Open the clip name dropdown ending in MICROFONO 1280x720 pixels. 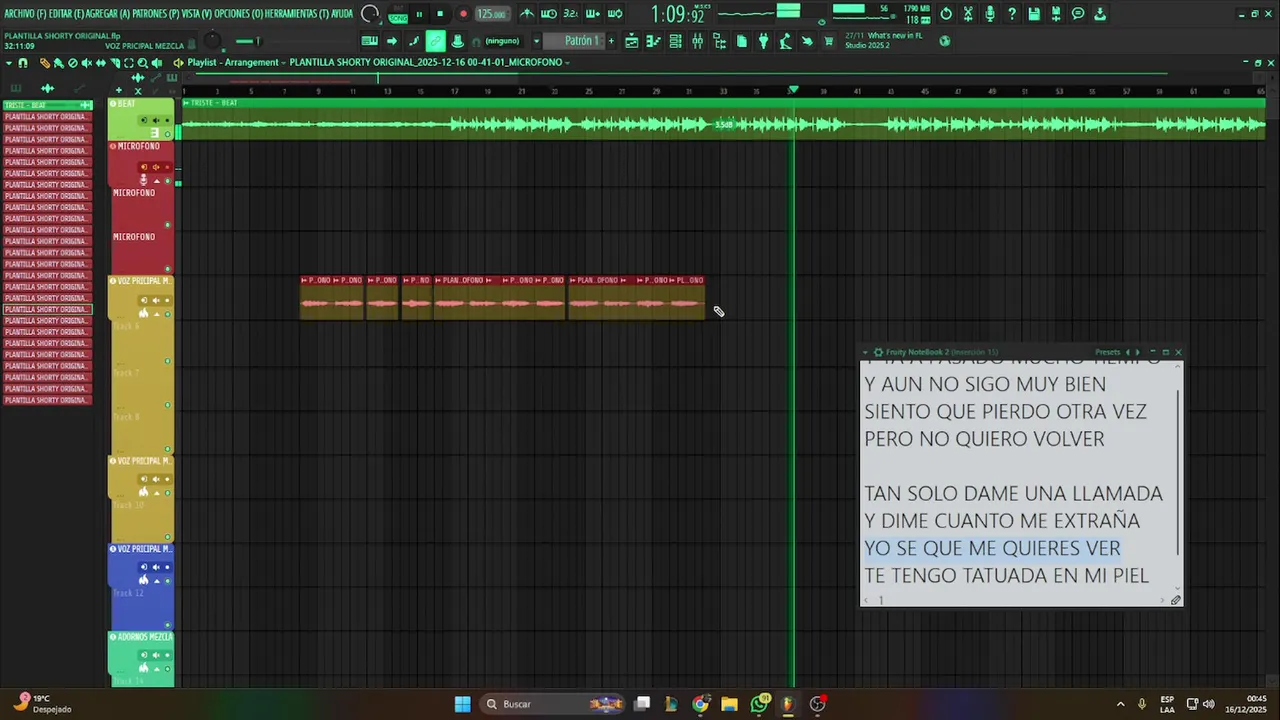coord(430,62)
